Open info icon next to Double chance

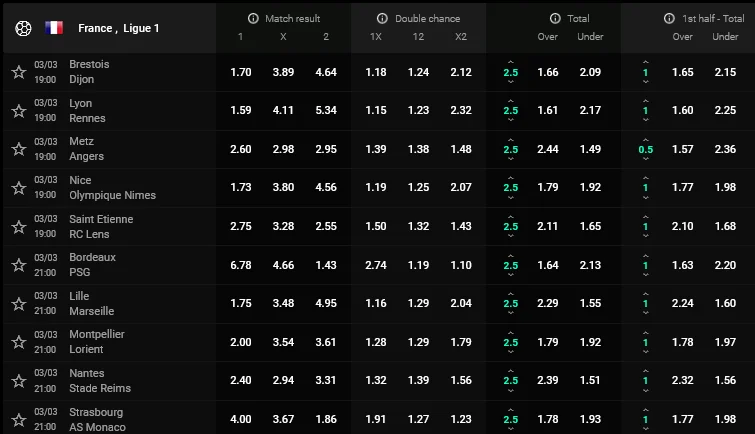(383, 19)
